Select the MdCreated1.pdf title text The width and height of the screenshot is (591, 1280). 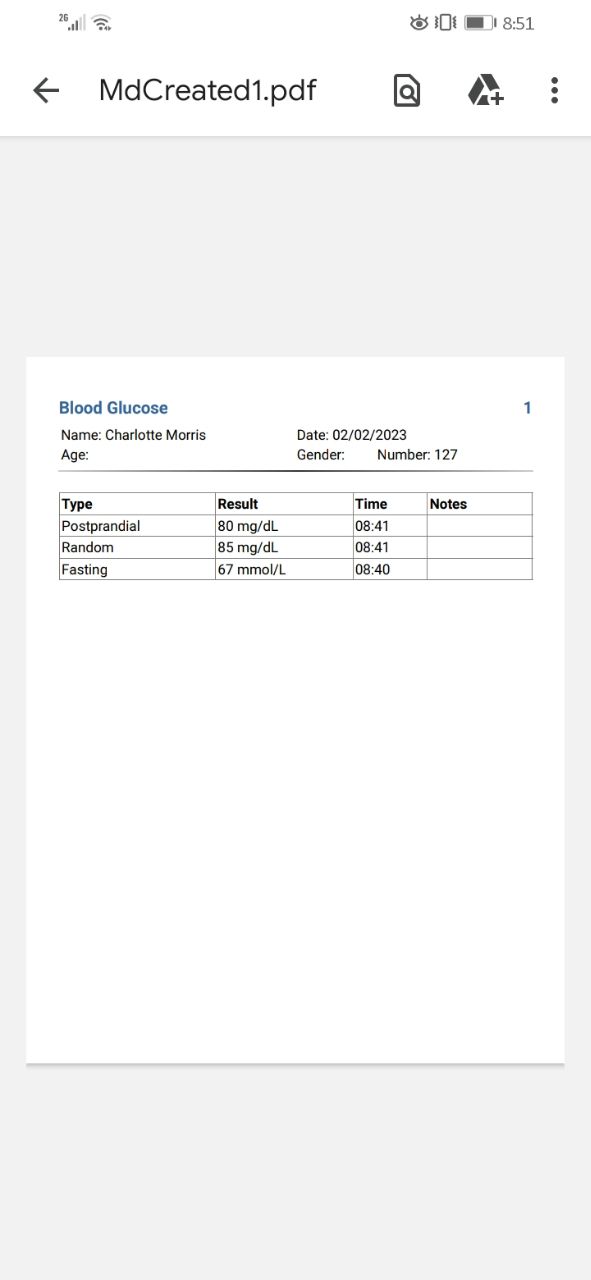[208, 91]
